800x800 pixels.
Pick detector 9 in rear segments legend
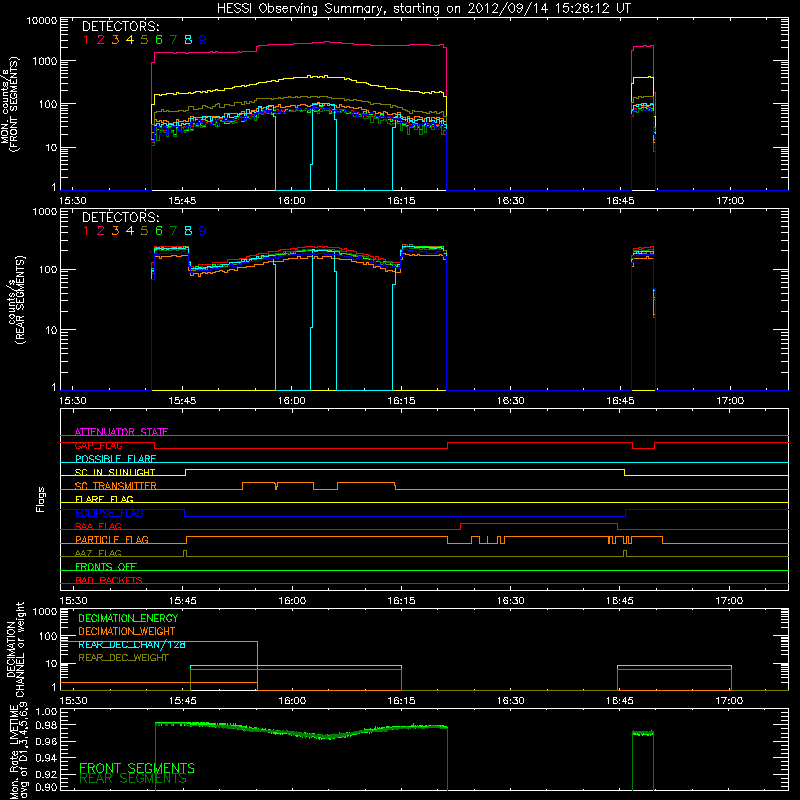click(203, 231)
